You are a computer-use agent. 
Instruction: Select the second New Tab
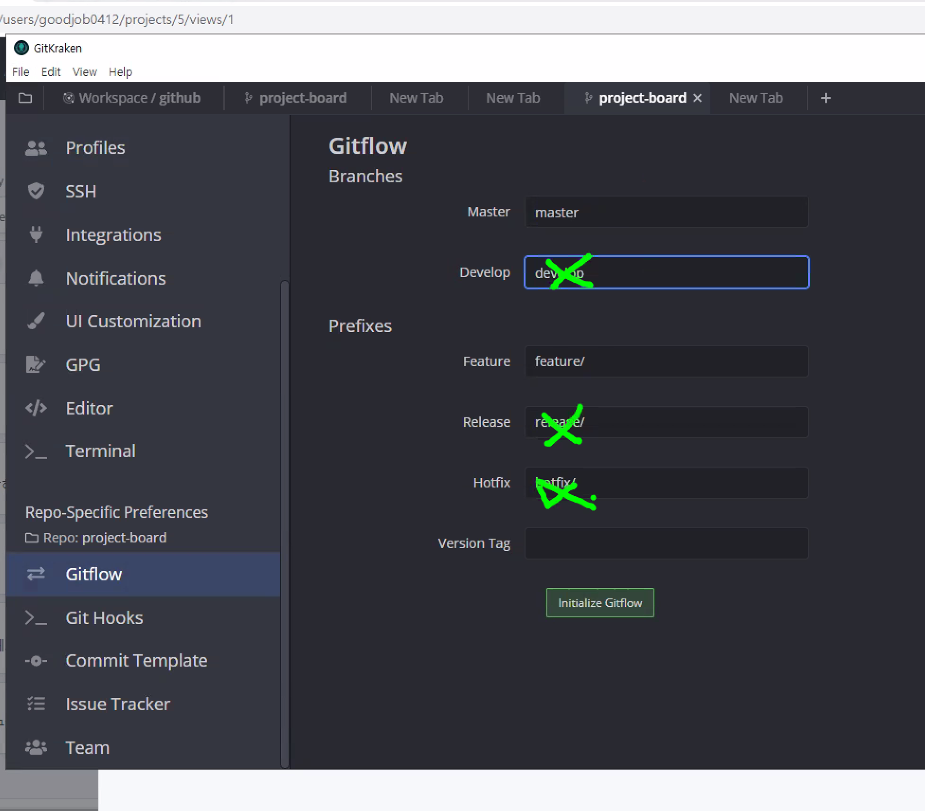pos(513,98)
